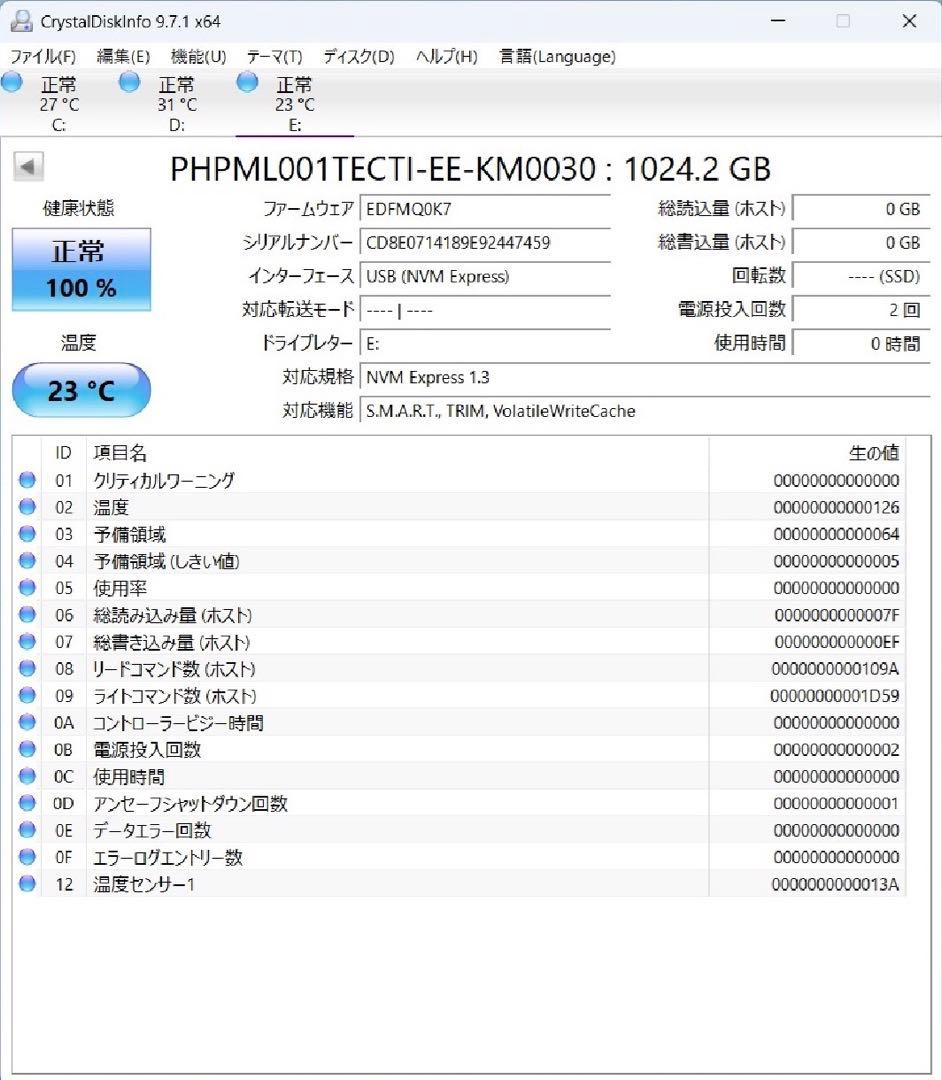Image resolution: width=942 pixels, height=1080 pixels.
Task: Click the 使用時間 value 0 時間 field
Action: pyautogui.click(x=861, y=344)
